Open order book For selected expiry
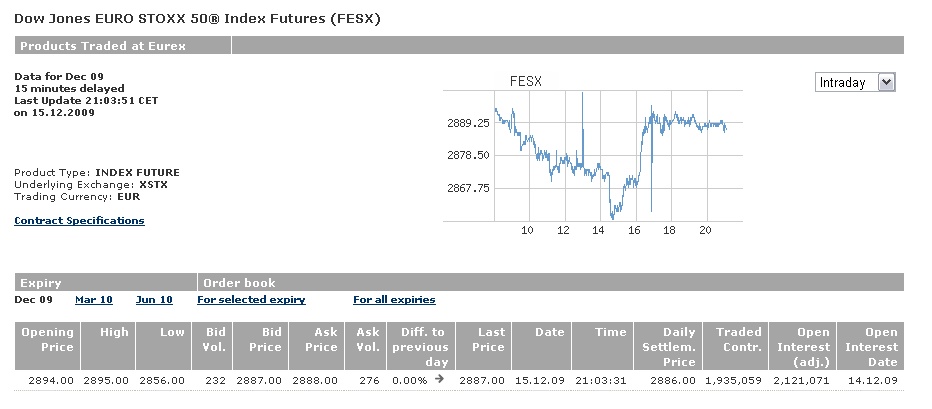The width and height of the screenshot is (932, 409). [251, 299]
